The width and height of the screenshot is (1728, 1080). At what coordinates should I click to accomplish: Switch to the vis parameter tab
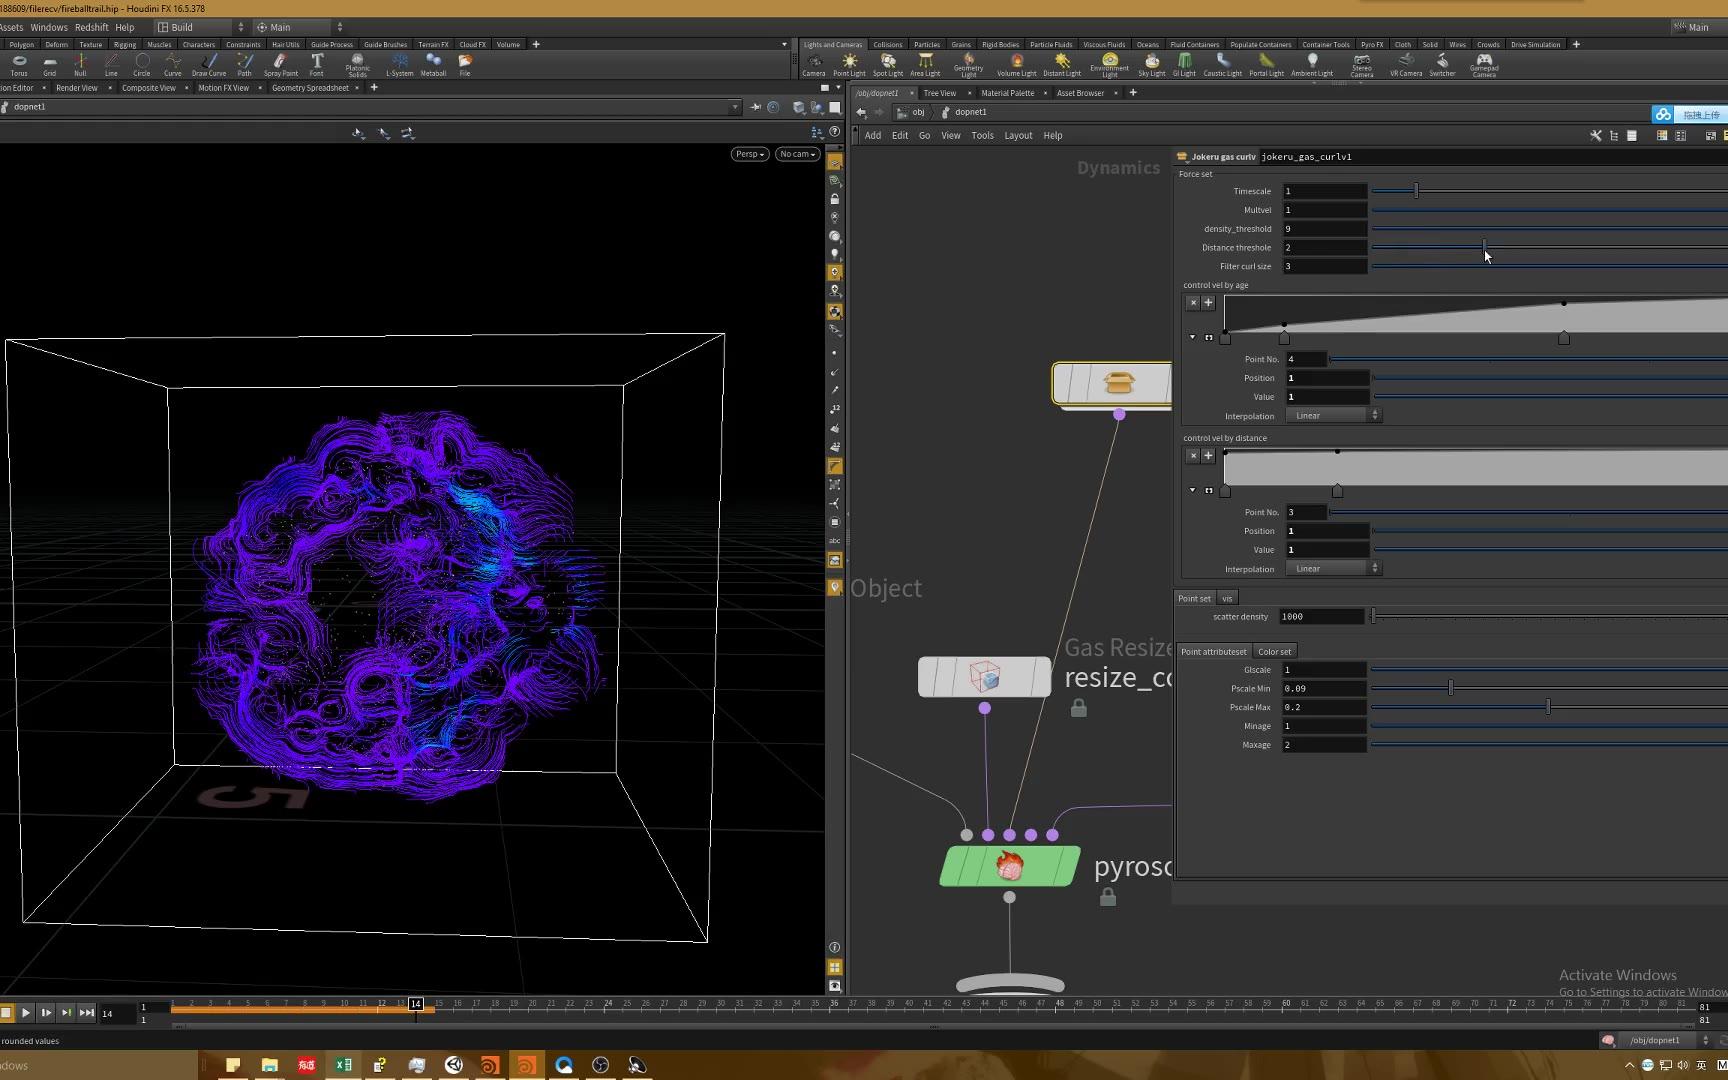(1227, 599)
